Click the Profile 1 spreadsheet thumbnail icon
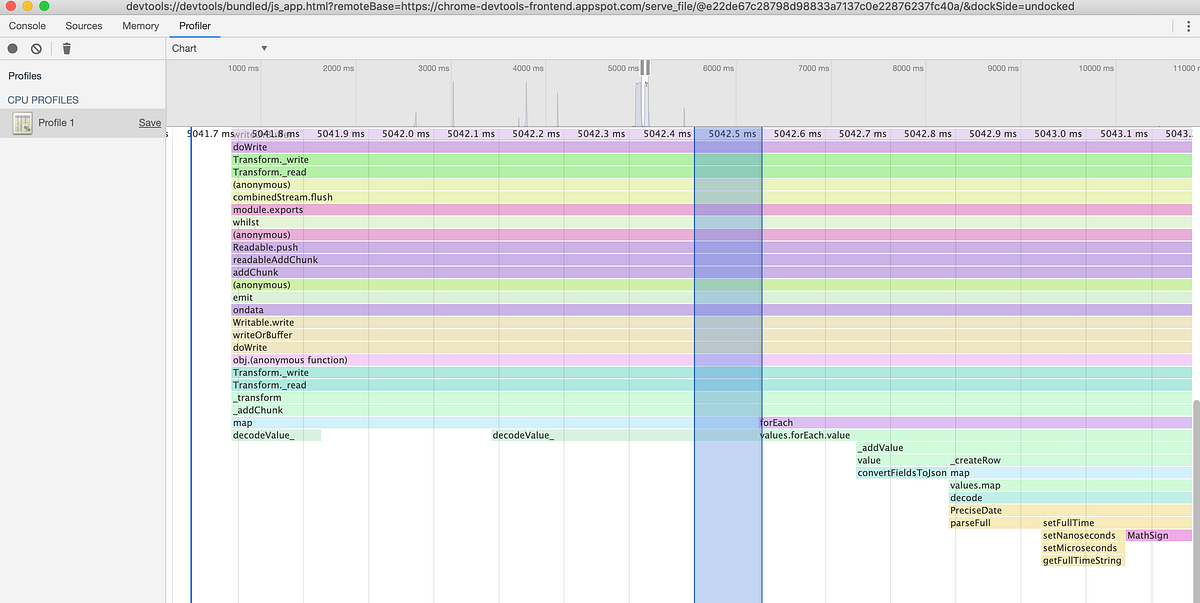Viewport: 1200px width, 603px height. point(22,122)
